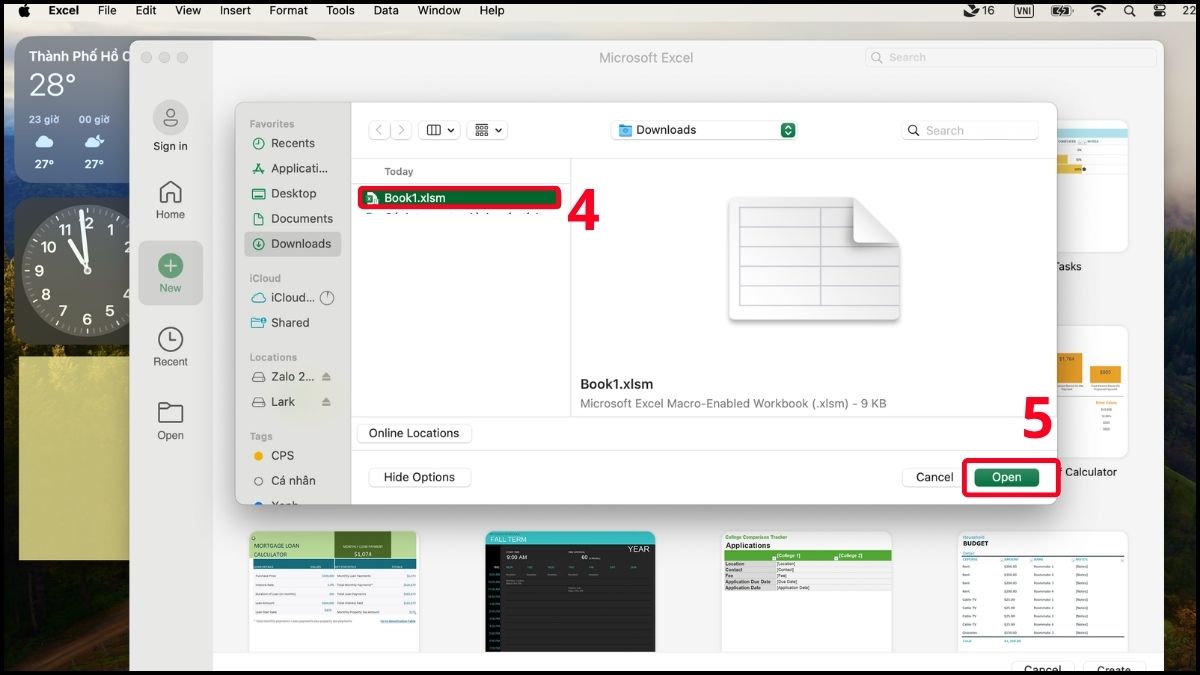Click the battery status icon

tap(1062, 10)
